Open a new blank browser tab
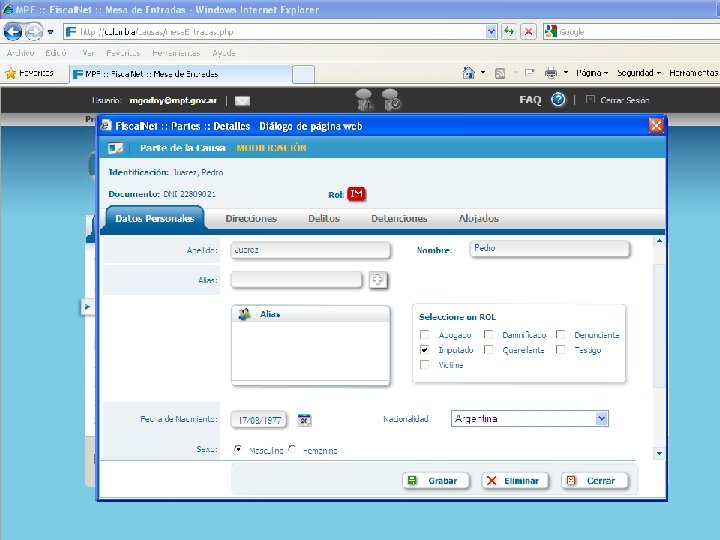The image size is (720, 540). pos(304,74)
